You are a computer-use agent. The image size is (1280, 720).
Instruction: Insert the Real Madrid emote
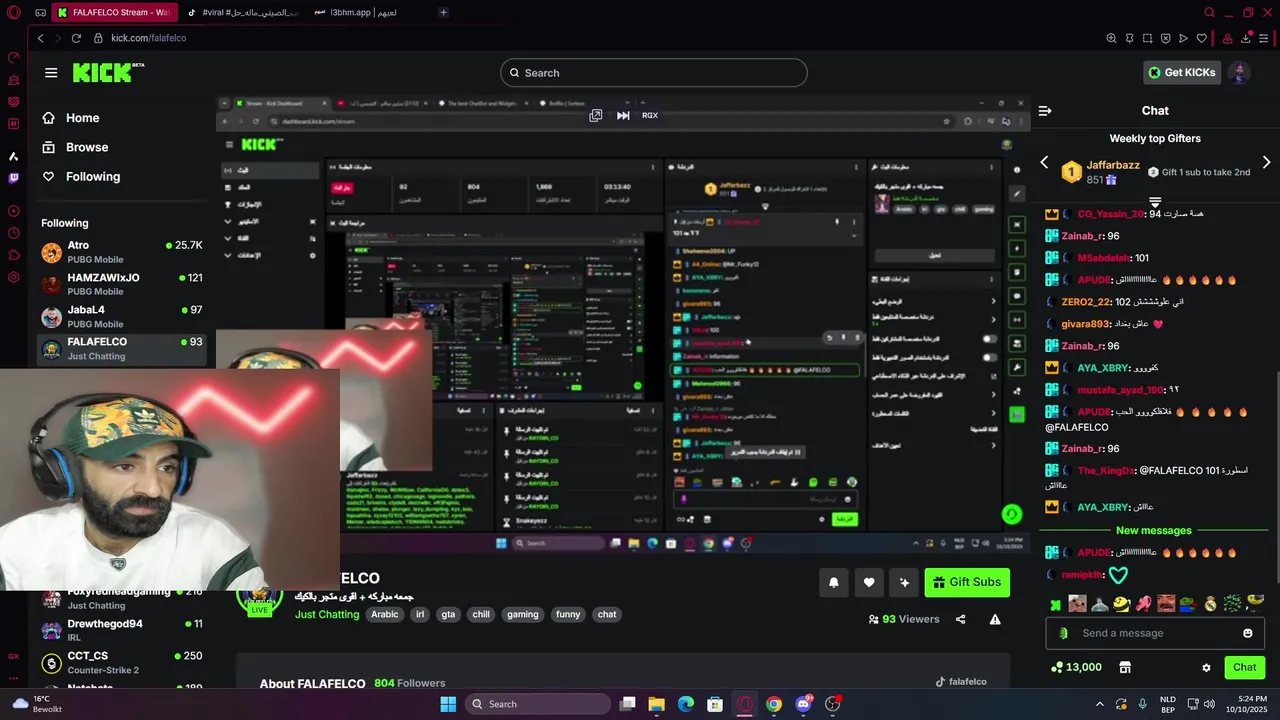[1211, 604]
